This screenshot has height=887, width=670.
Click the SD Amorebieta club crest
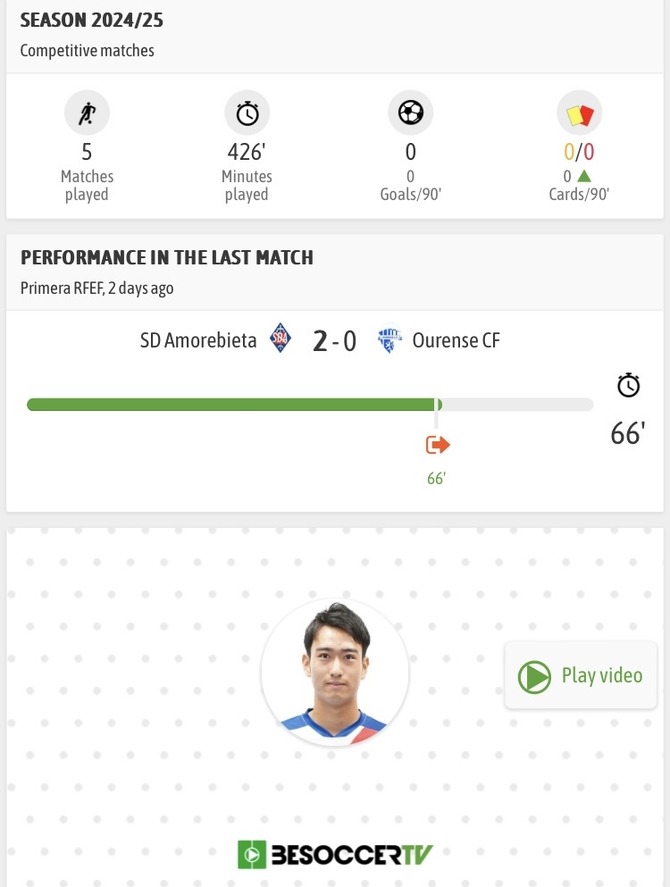coord(280,338)
